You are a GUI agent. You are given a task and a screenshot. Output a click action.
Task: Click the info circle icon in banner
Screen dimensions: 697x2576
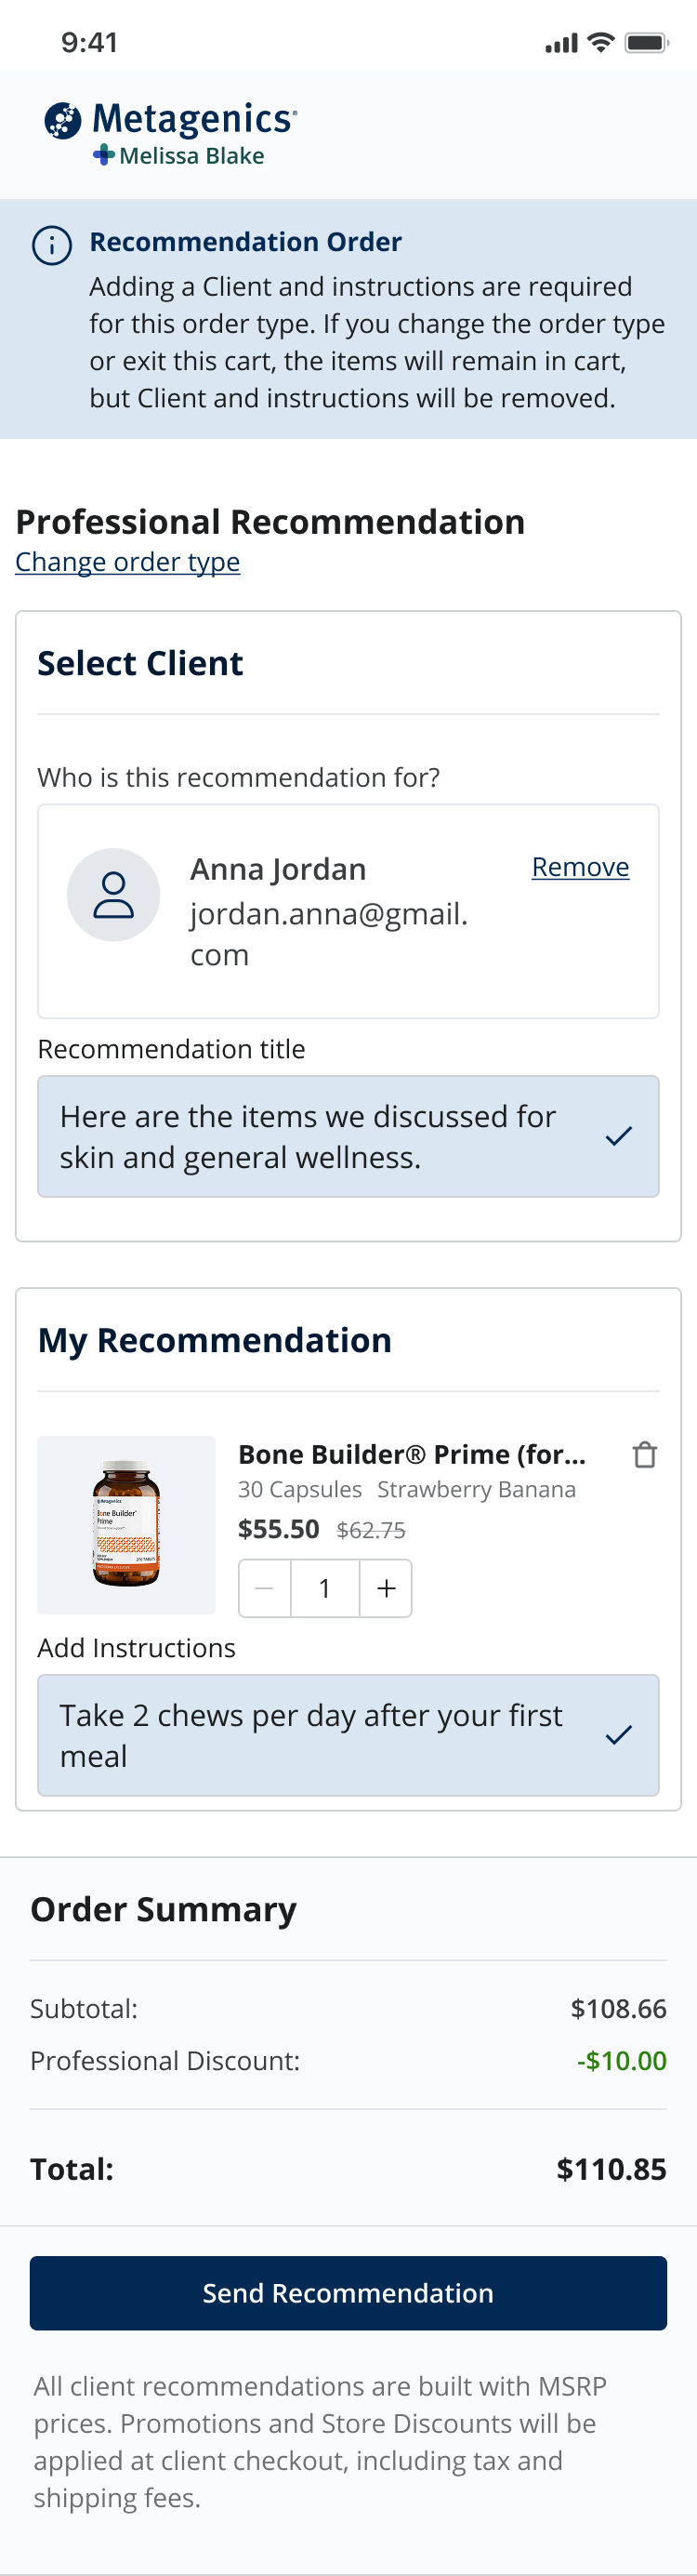click(x=52, y=245)
